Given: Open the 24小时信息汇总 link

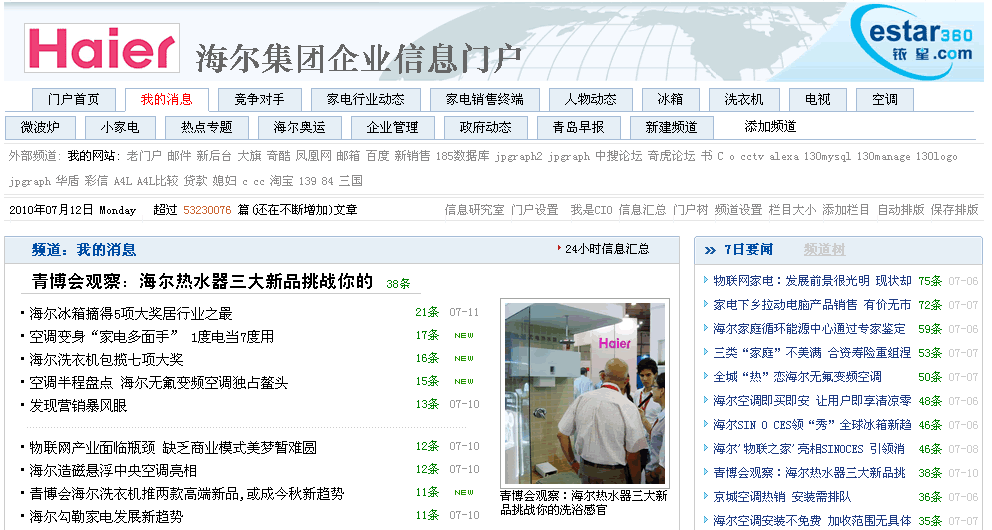Looking at the screenshot, I should (607, 249).
